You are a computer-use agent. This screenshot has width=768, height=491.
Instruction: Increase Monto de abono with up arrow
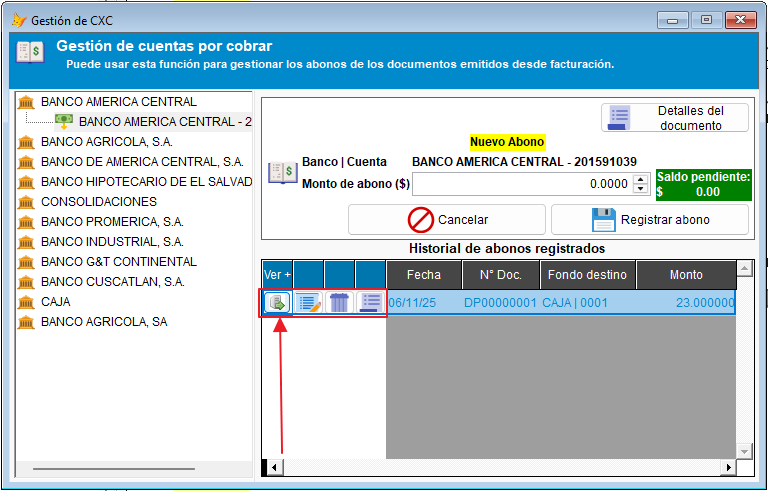point(641,179)
